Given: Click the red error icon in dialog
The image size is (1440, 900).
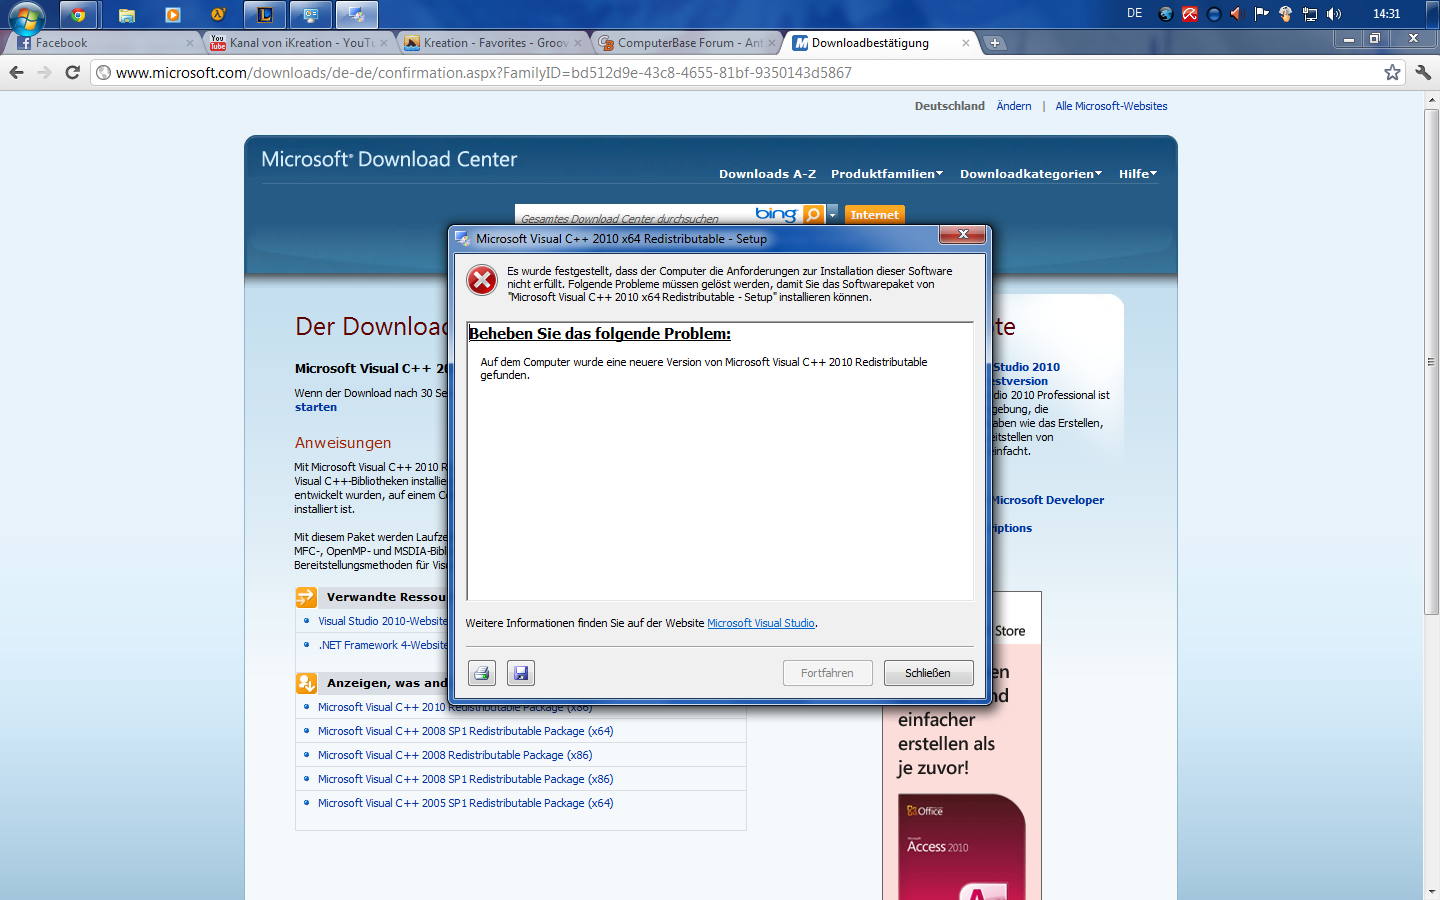Looking at the screenshot, I should coord(482,281).
